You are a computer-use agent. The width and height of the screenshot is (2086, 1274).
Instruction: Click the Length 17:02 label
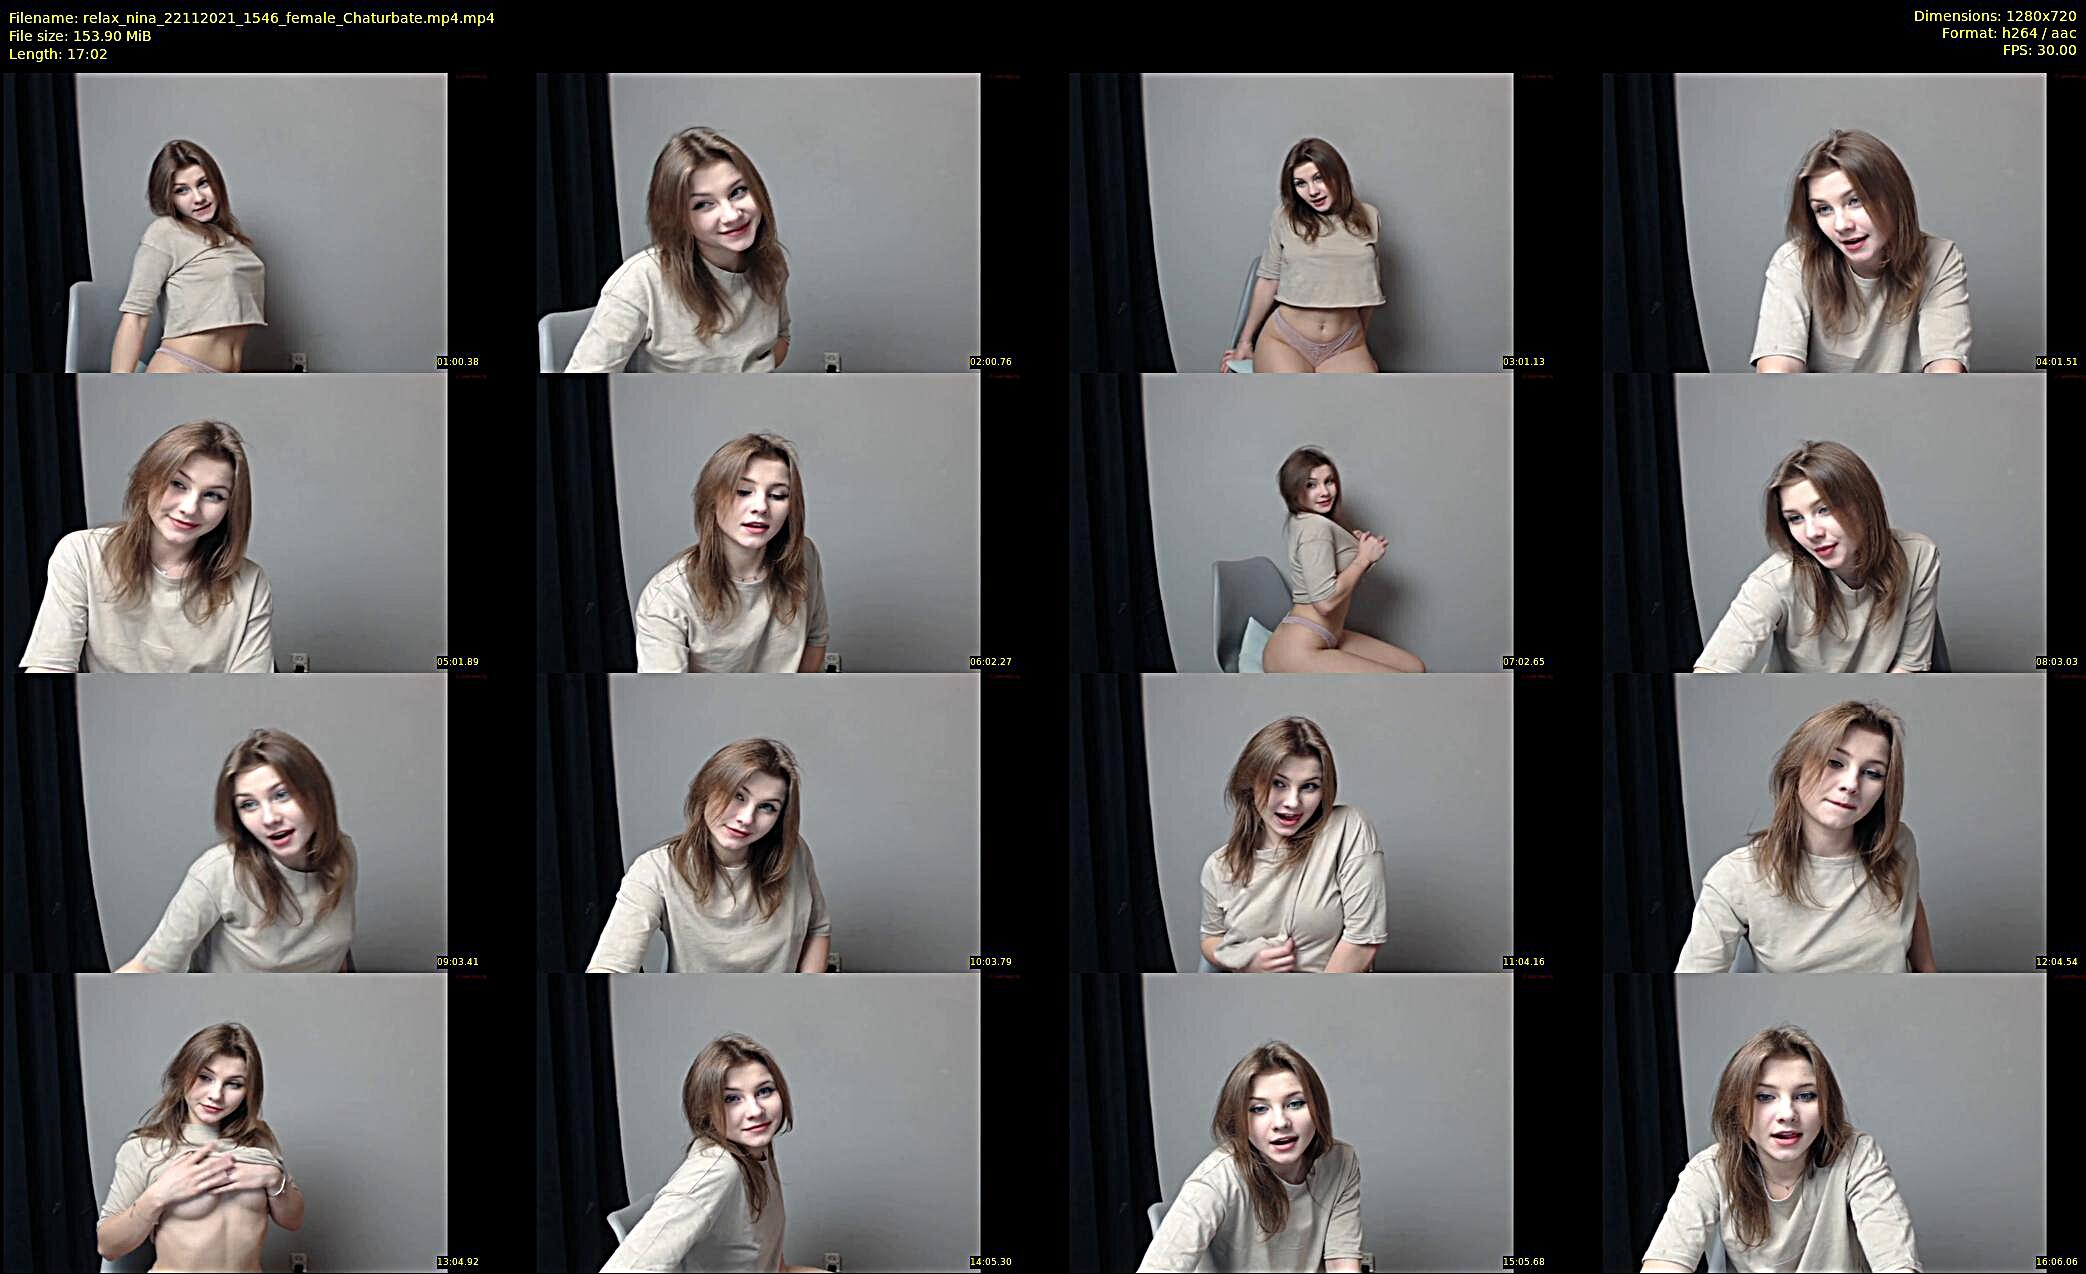point(58,54)
